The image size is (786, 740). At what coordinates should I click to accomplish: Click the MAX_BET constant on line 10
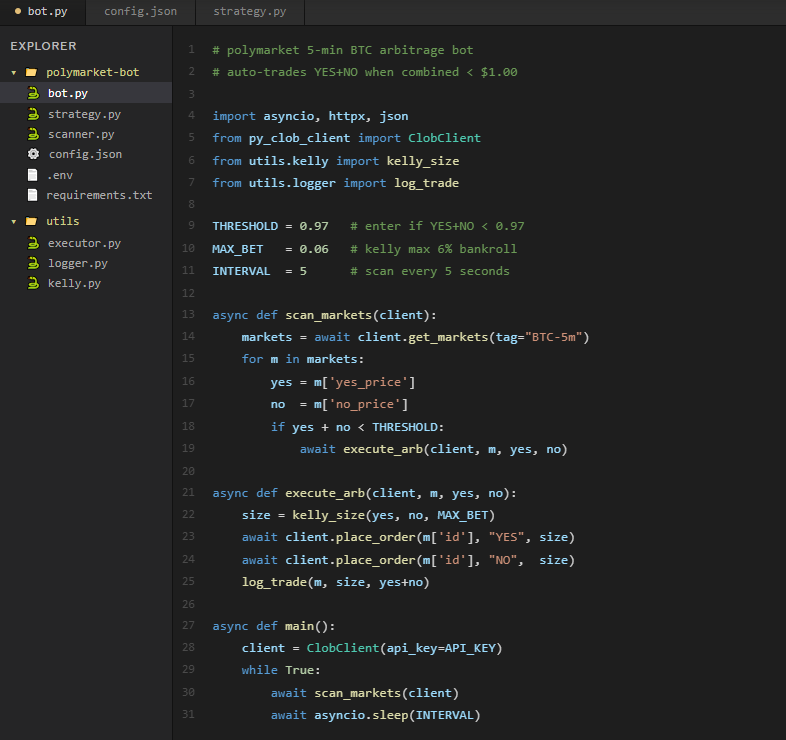point(238,249)
